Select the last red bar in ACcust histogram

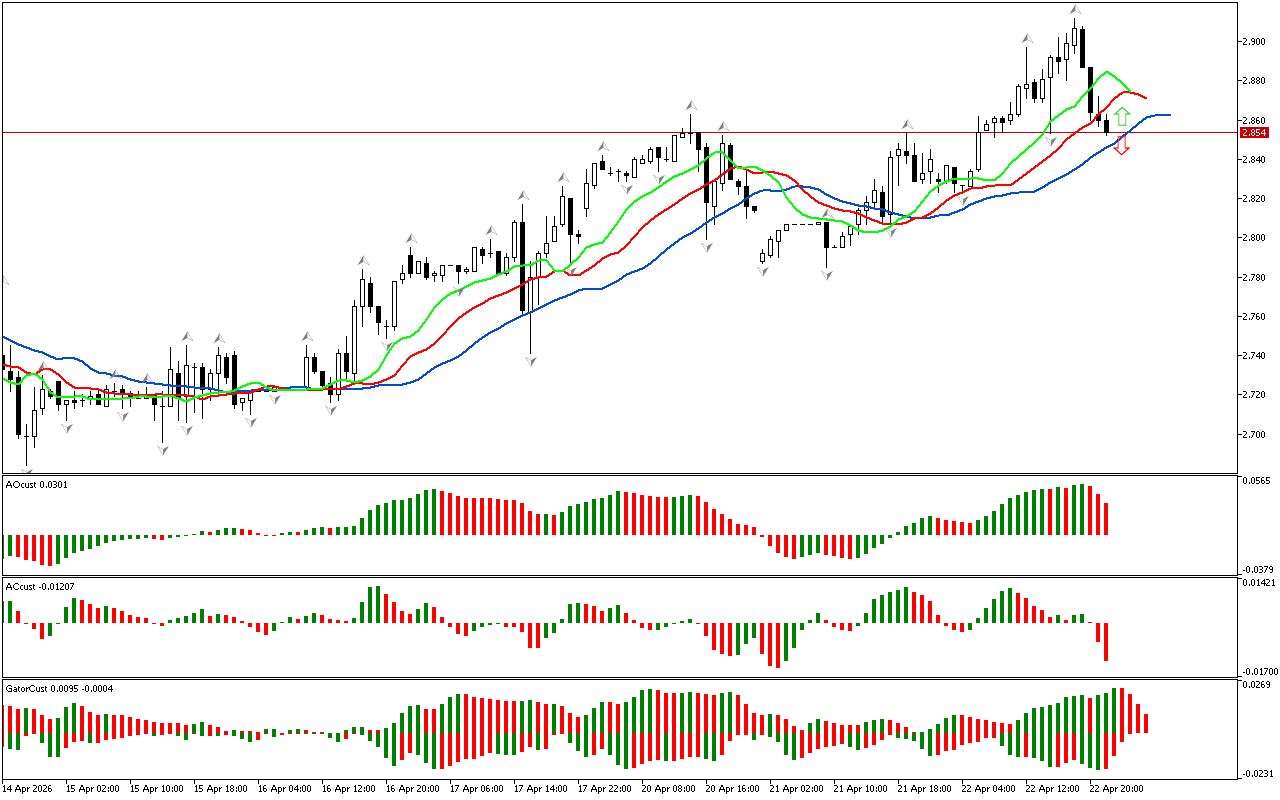click(x=1106, y=641)
